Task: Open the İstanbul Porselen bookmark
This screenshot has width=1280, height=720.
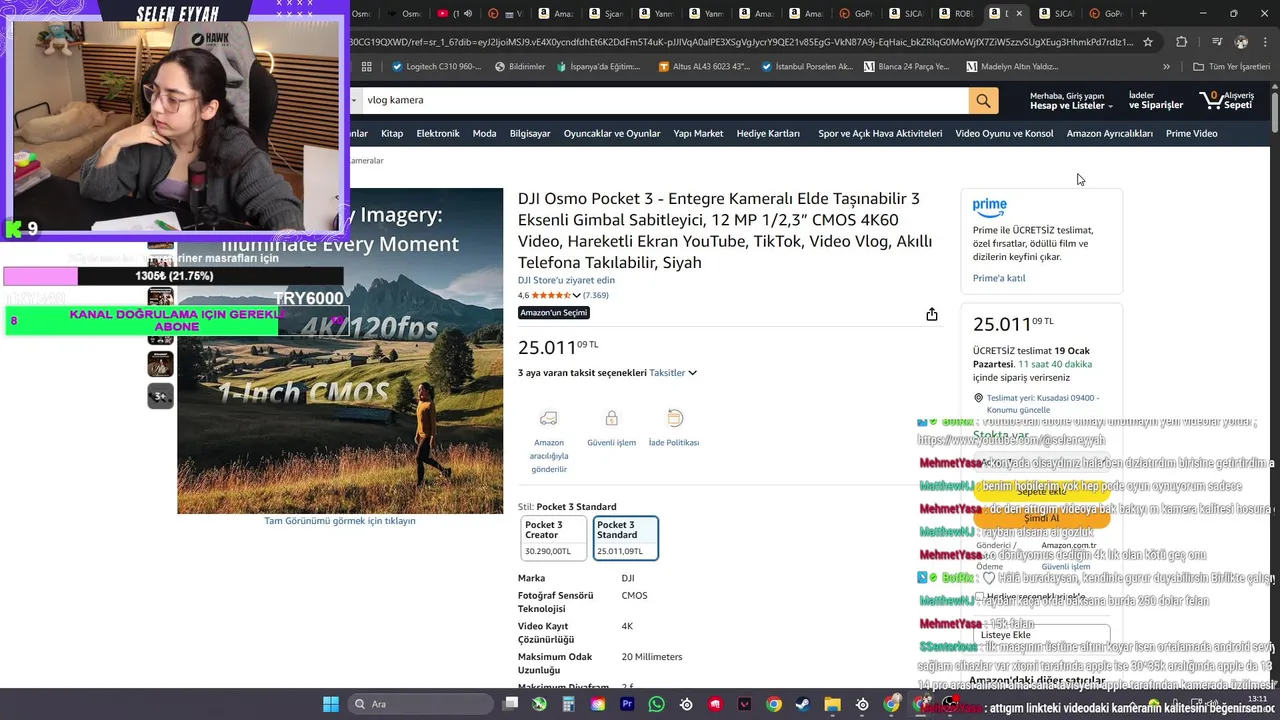Action: [806, 67]
